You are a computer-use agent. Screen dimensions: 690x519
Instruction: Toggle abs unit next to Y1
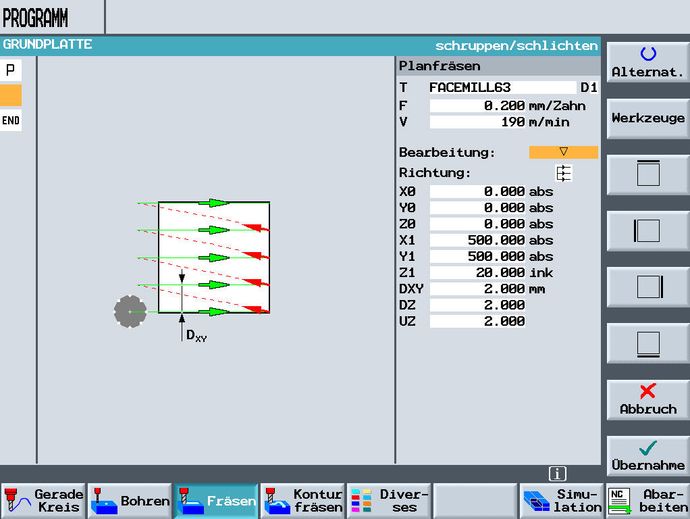coord(541,257)
